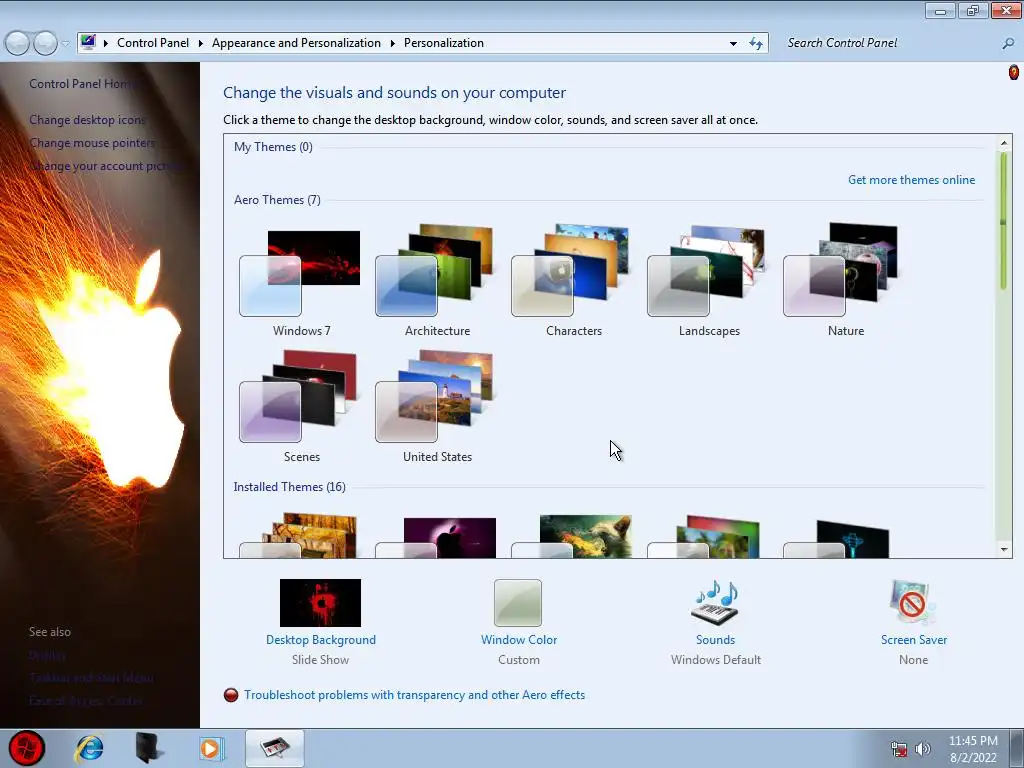Select the installed dark cyan theme

coord(844,538)
